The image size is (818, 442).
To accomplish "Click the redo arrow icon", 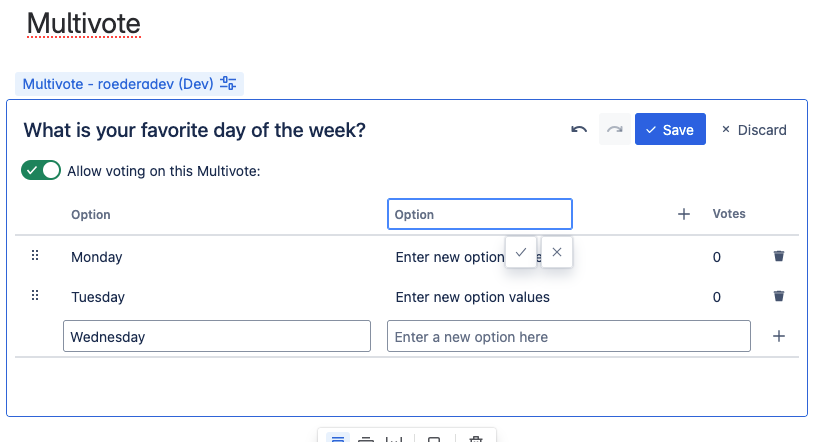I will pyautogui.click(x=615, y=129).
